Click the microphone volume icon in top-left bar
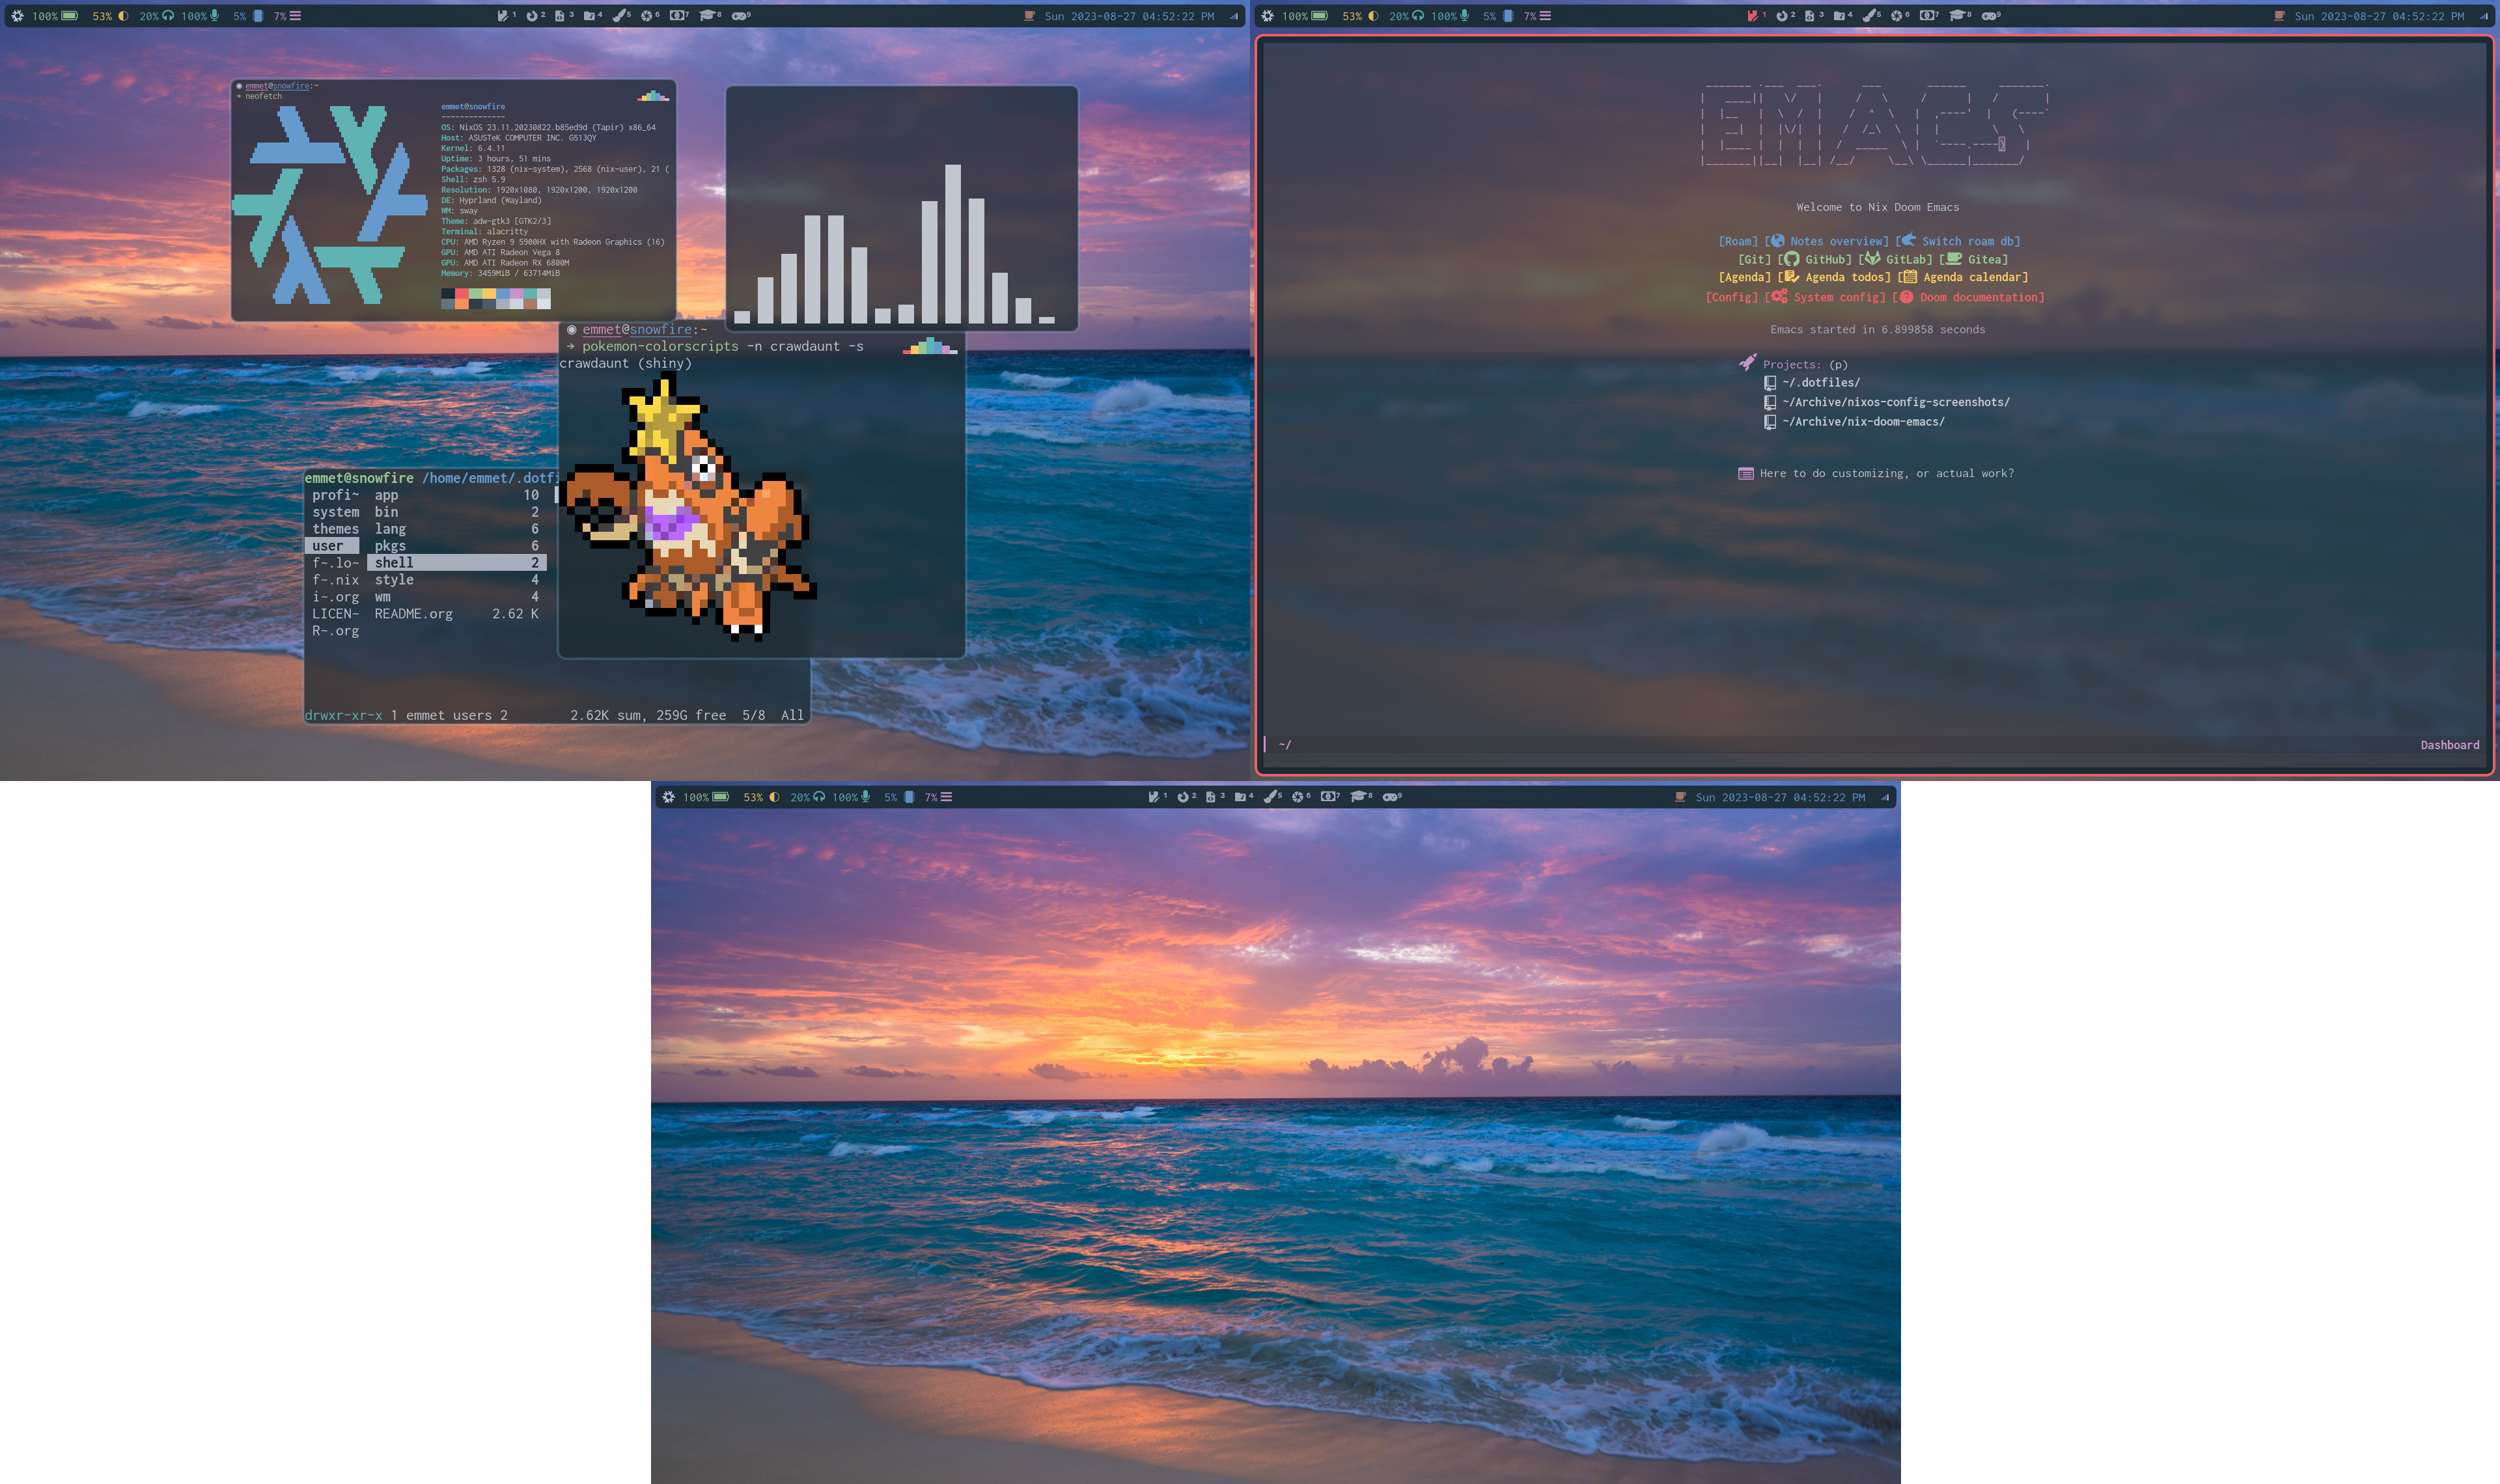The width and height of the screenshot is (2500, 1484). click(215, 15)
